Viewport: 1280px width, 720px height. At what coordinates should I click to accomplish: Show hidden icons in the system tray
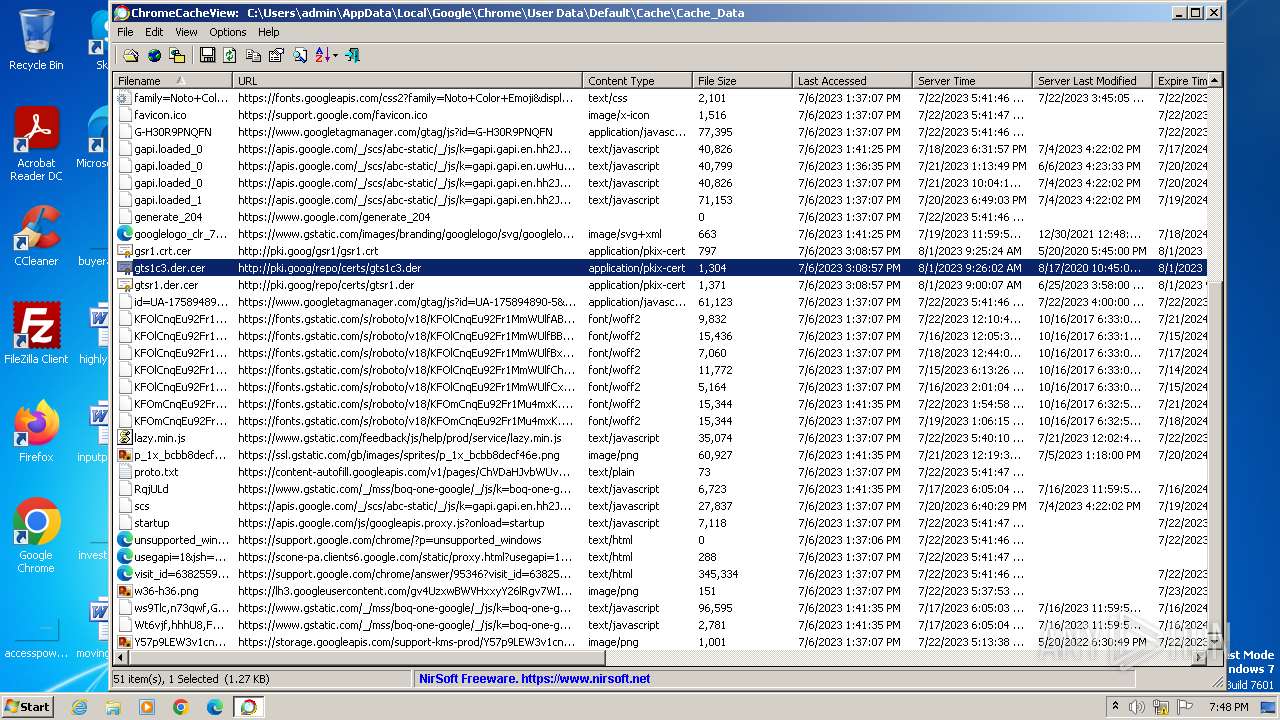point(1115,707)
